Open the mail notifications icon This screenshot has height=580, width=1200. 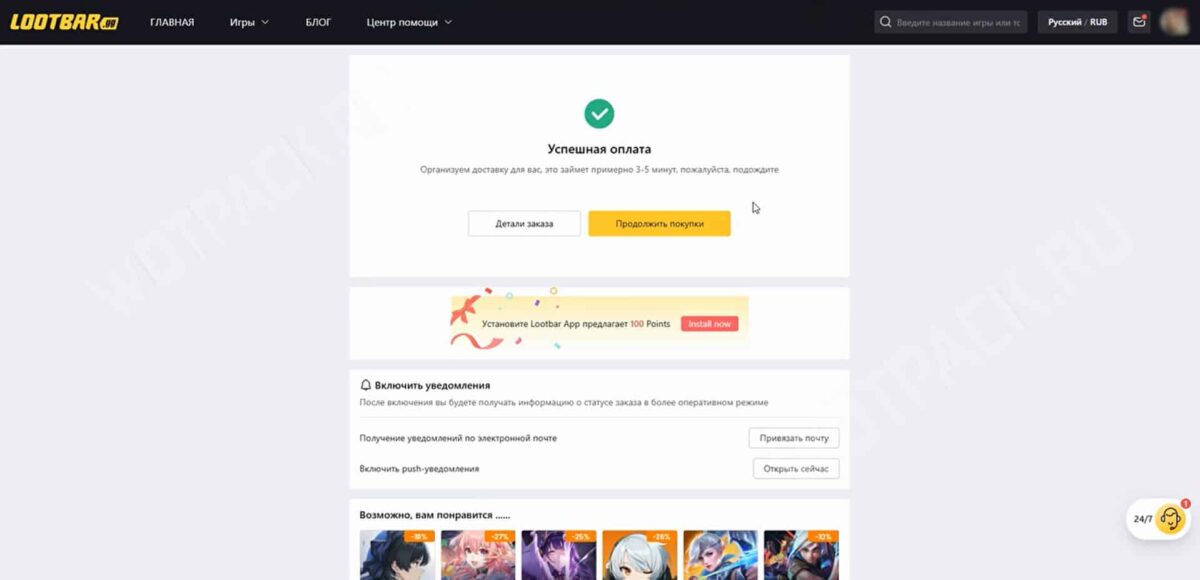(1139, 22)
